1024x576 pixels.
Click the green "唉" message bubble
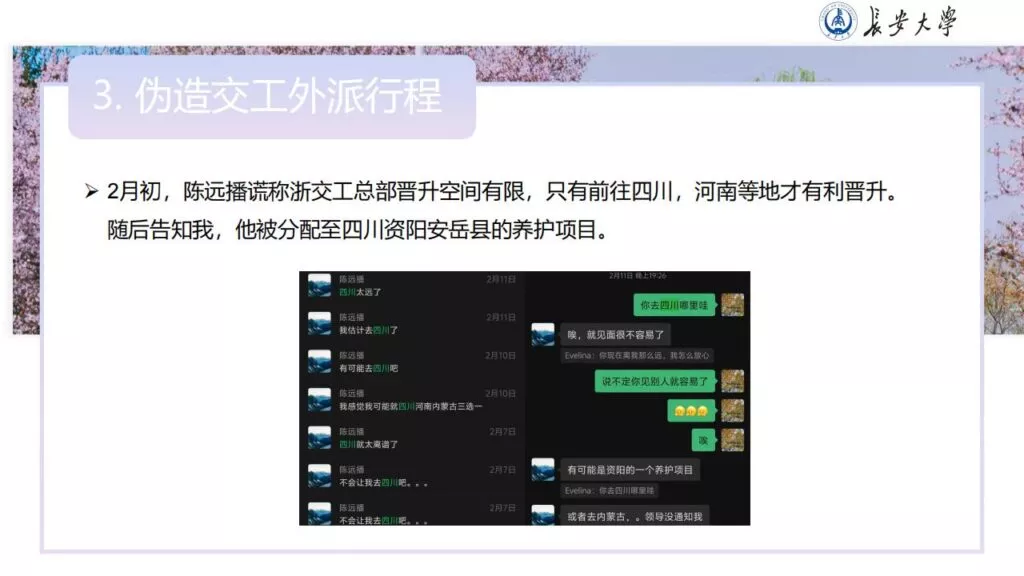pos(703,440)
